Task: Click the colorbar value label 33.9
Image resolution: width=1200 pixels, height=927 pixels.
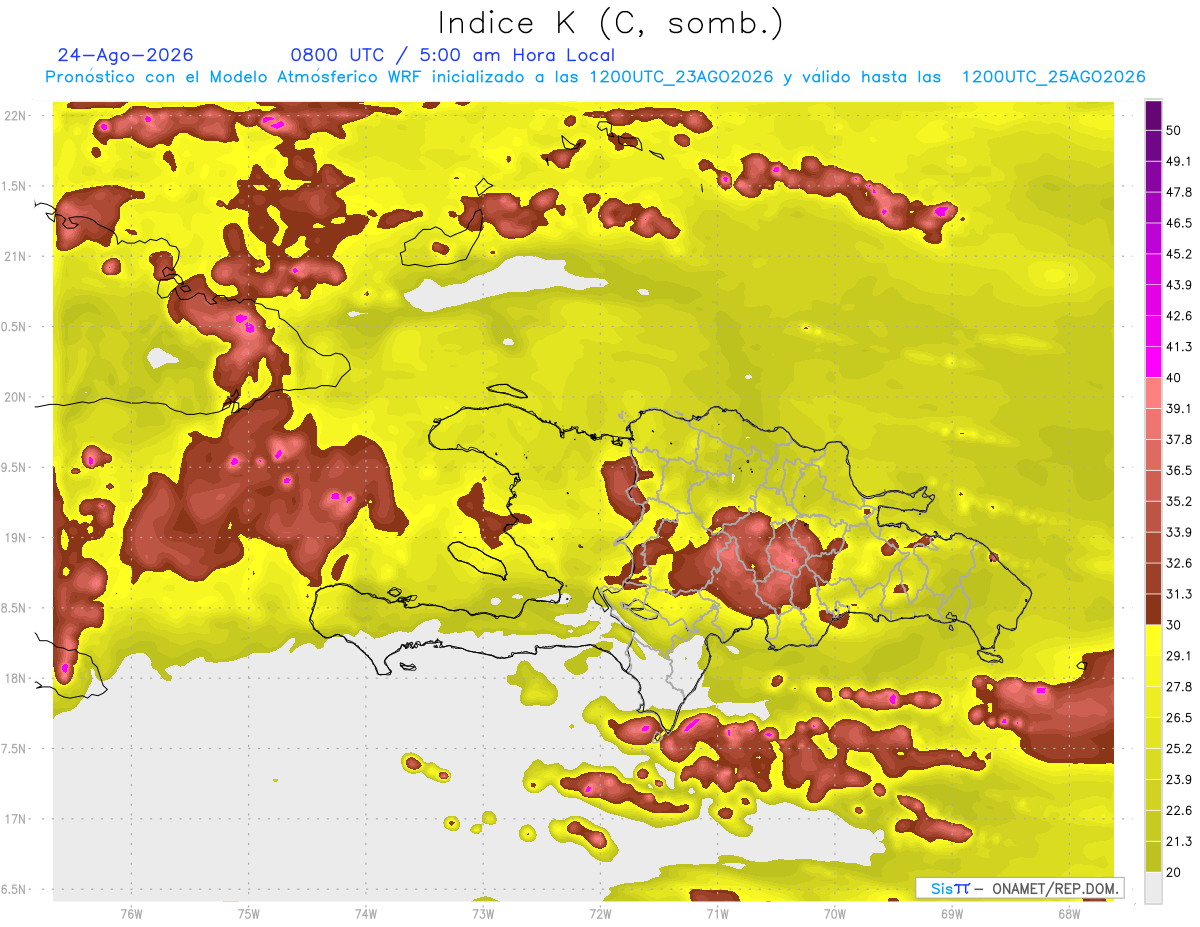Action: [1179, 532]
